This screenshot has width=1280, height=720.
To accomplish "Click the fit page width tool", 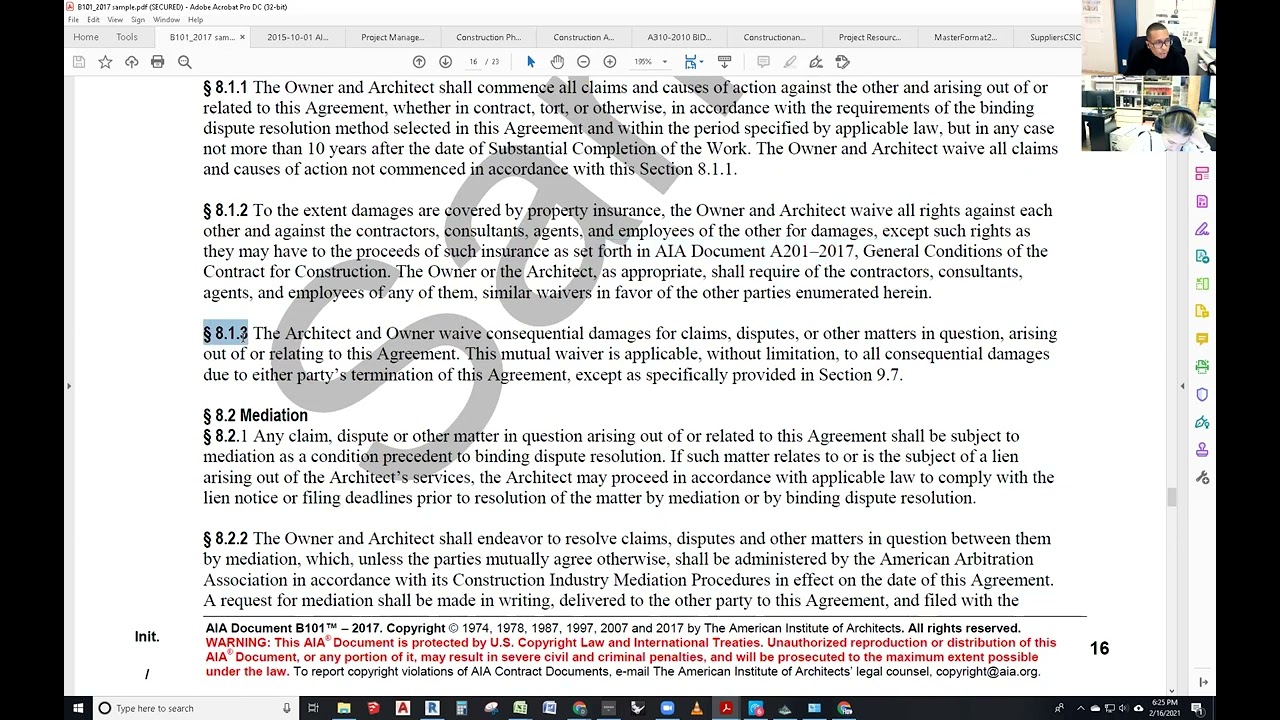I will pyautogui.click(x=690, y=62).
